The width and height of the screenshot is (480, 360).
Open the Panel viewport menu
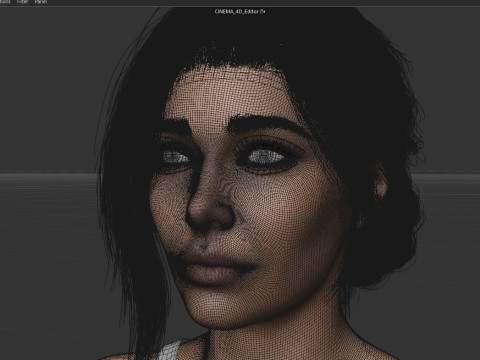[x=41, y=2]
